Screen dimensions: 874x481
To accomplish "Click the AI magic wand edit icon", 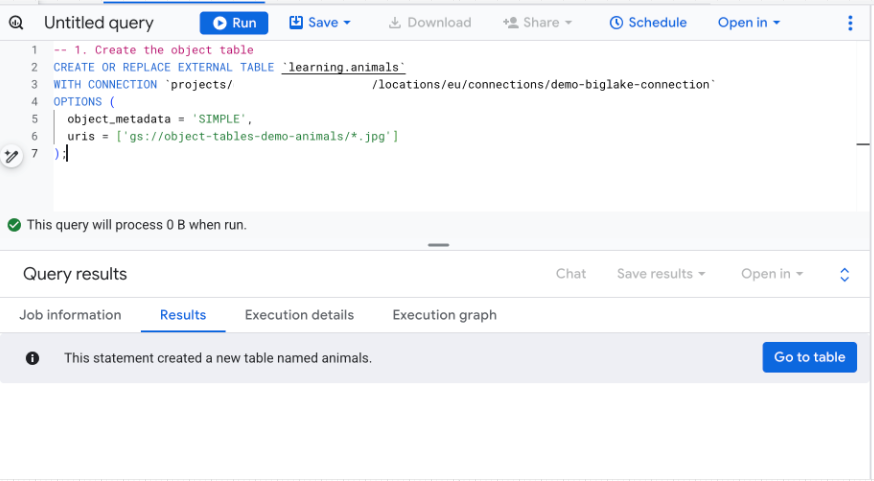I will tap(11, 156).
